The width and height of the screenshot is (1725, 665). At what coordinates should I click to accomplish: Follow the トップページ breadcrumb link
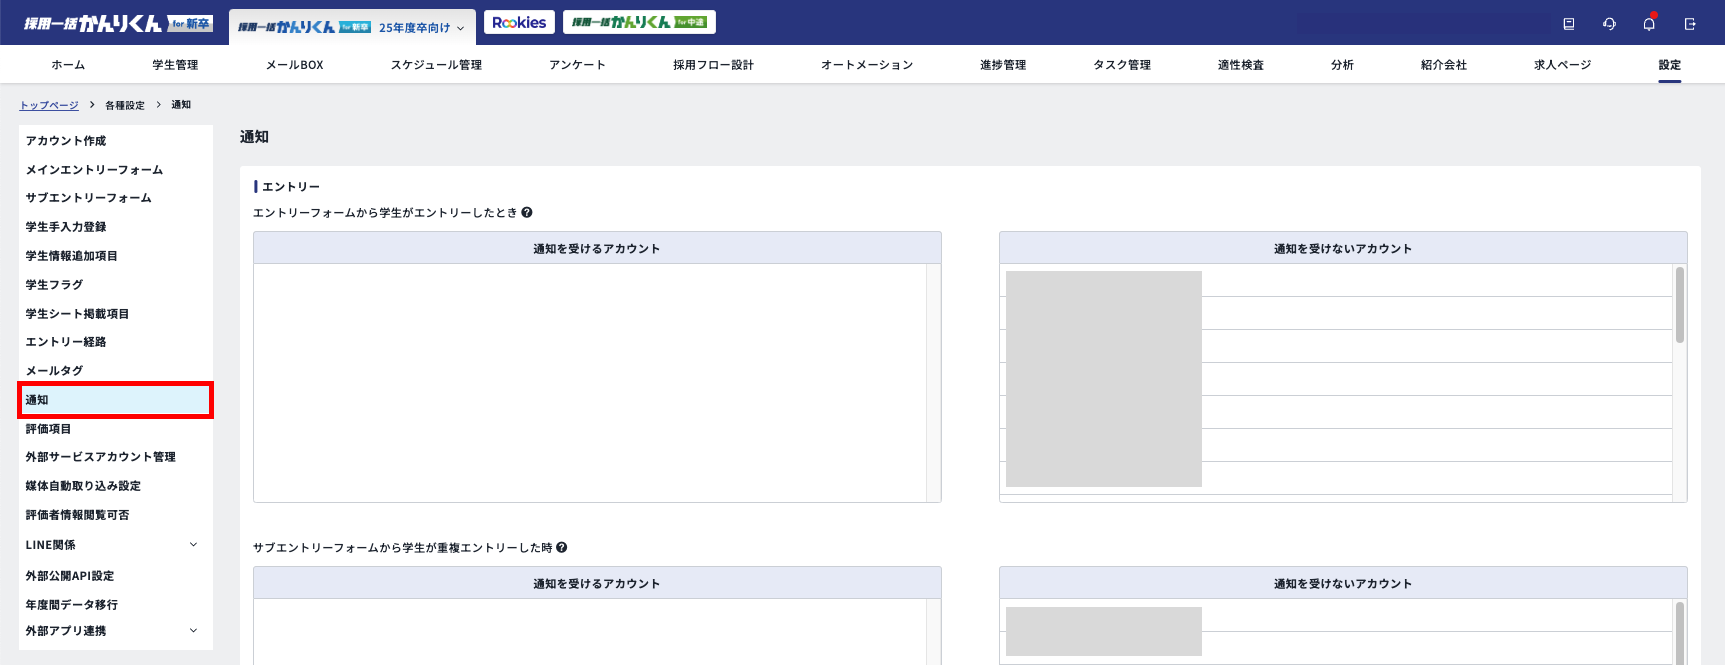pos(49,105)
